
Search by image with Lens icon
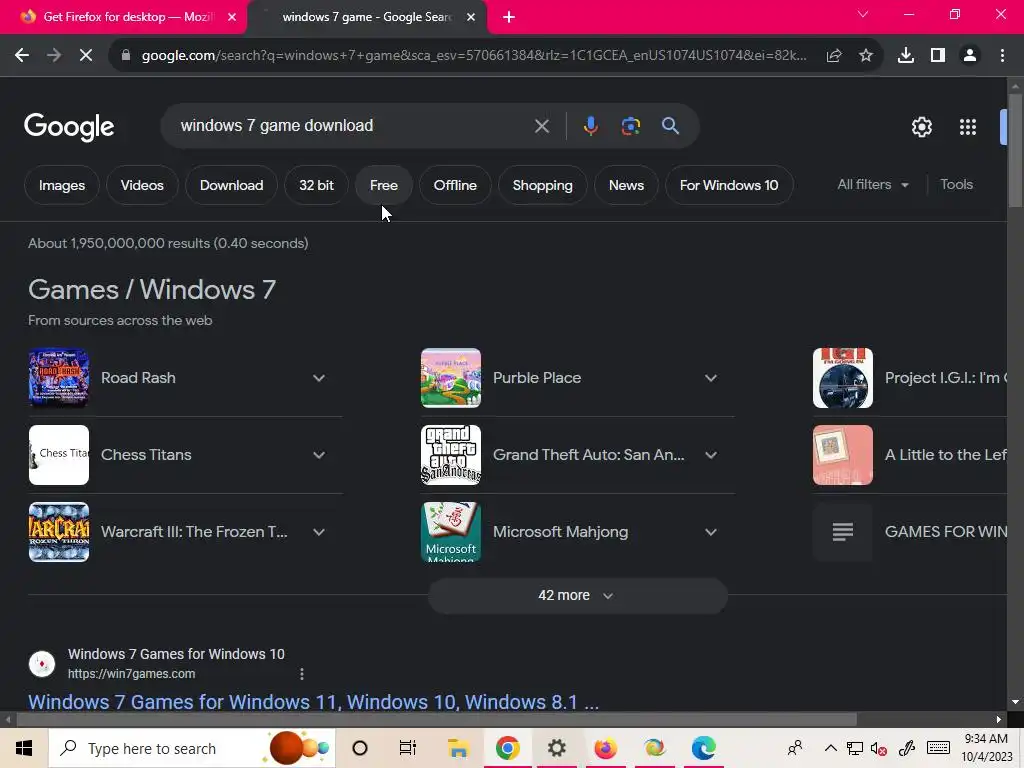click(x=630, y=126)
